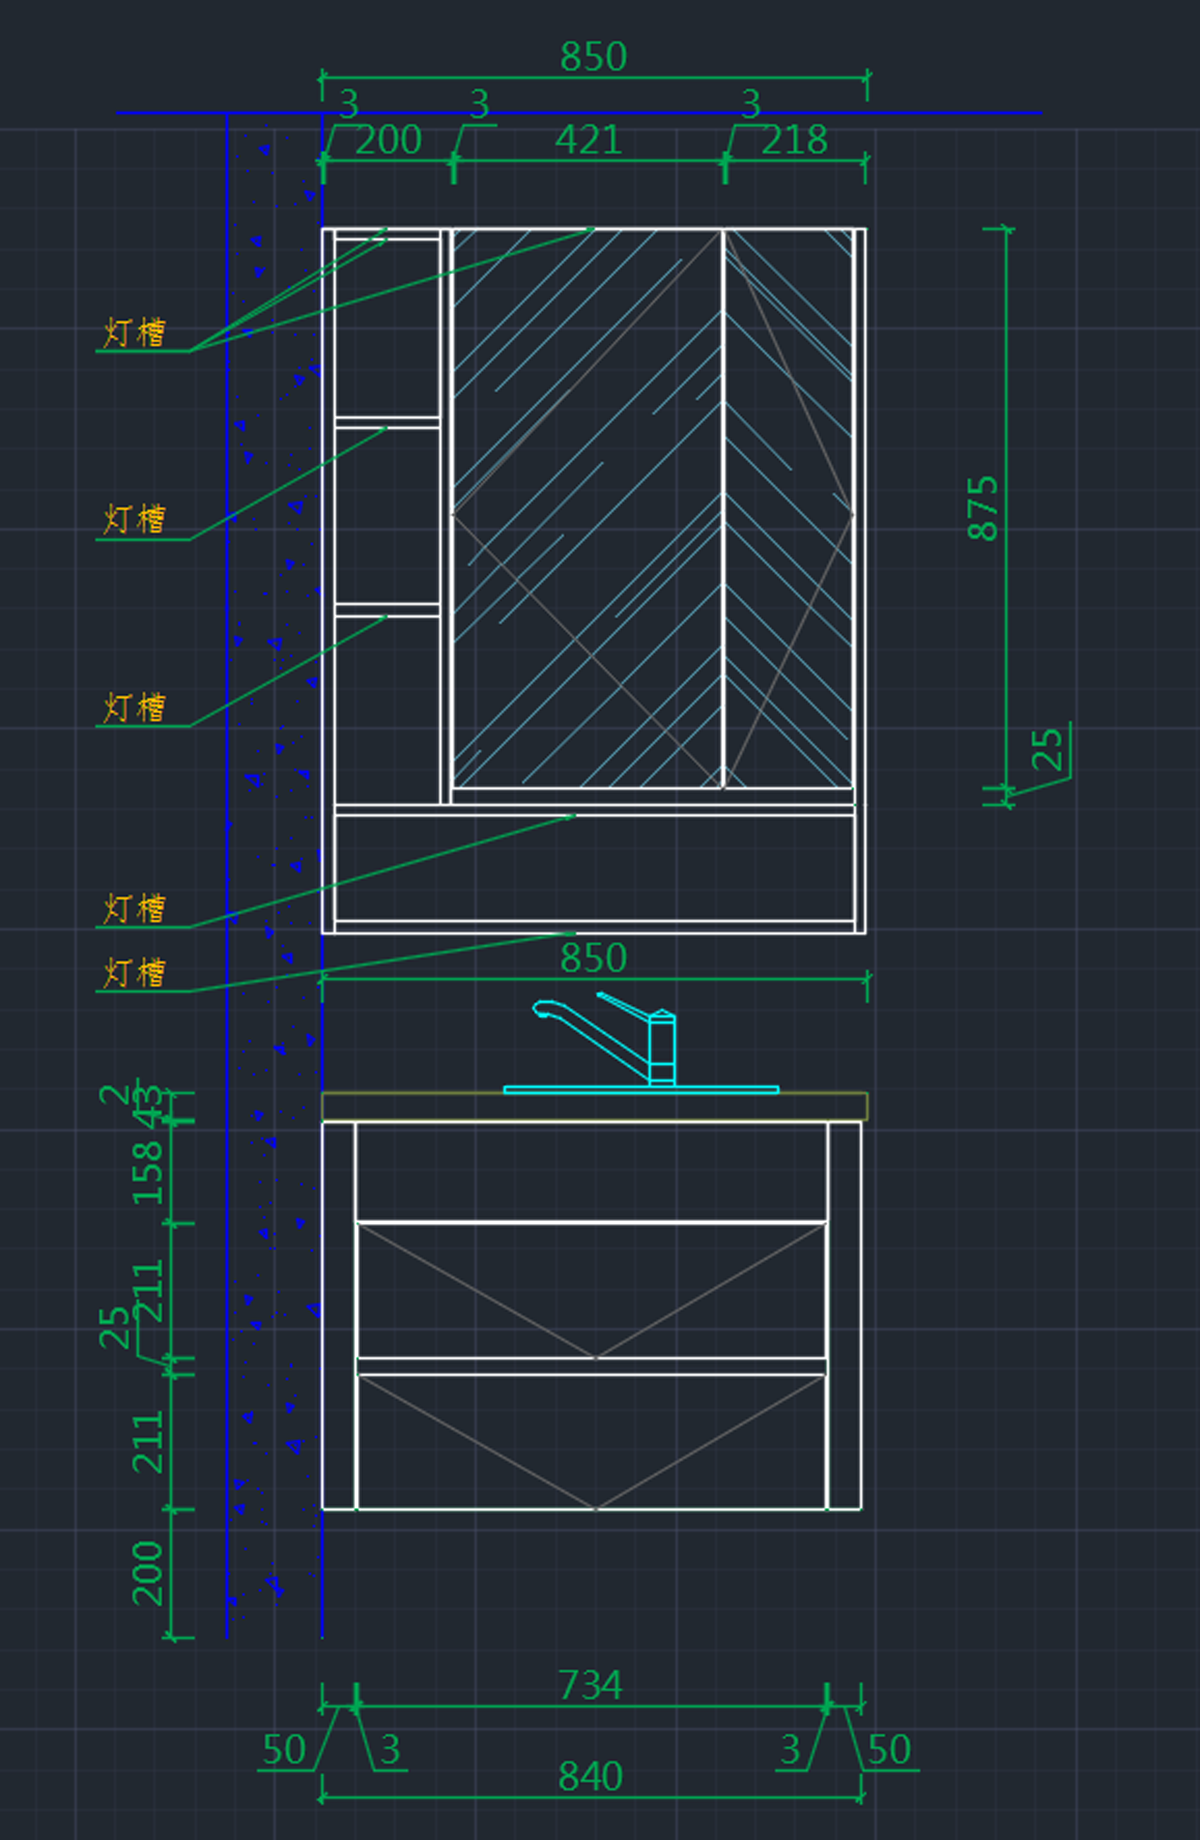Select the 421 dimension text

tap(588, 140)
